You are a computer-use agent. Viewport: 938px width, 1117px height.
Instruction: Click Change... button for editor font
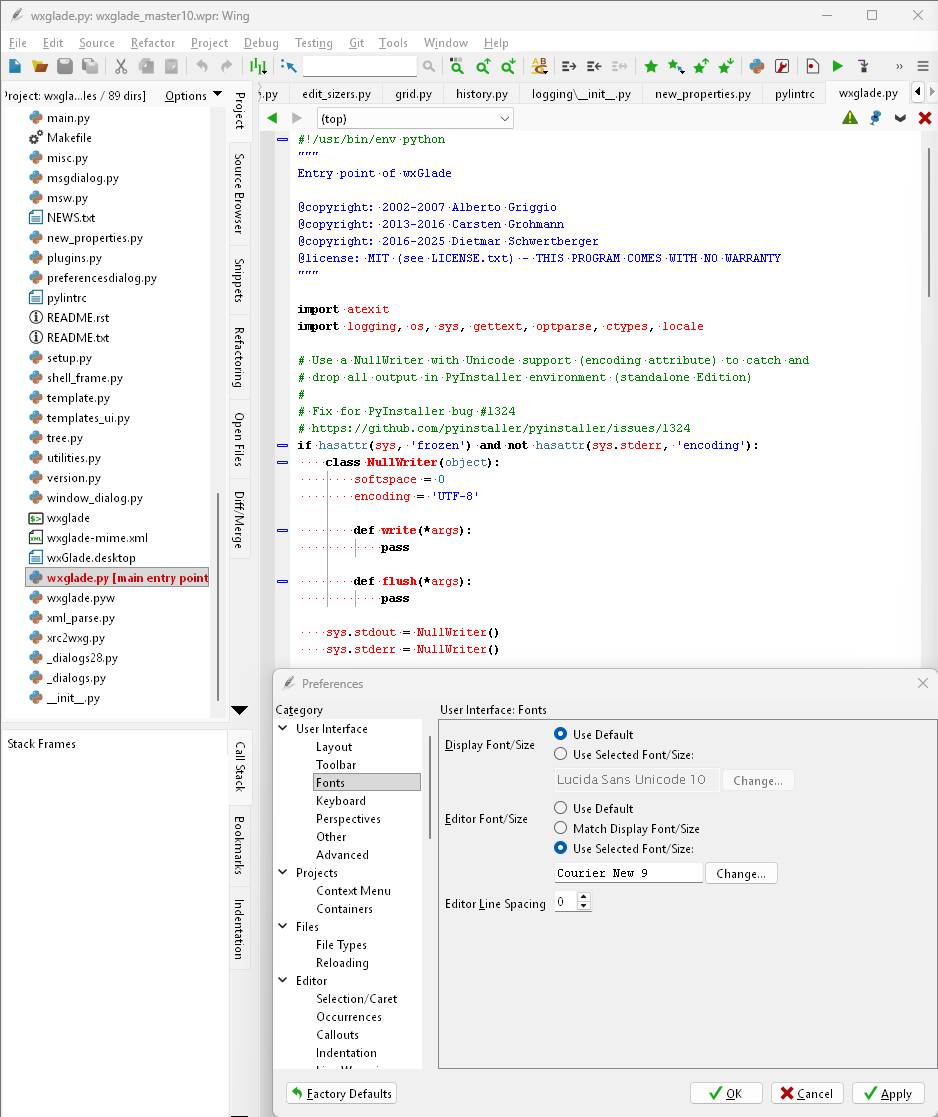point(741,873)
